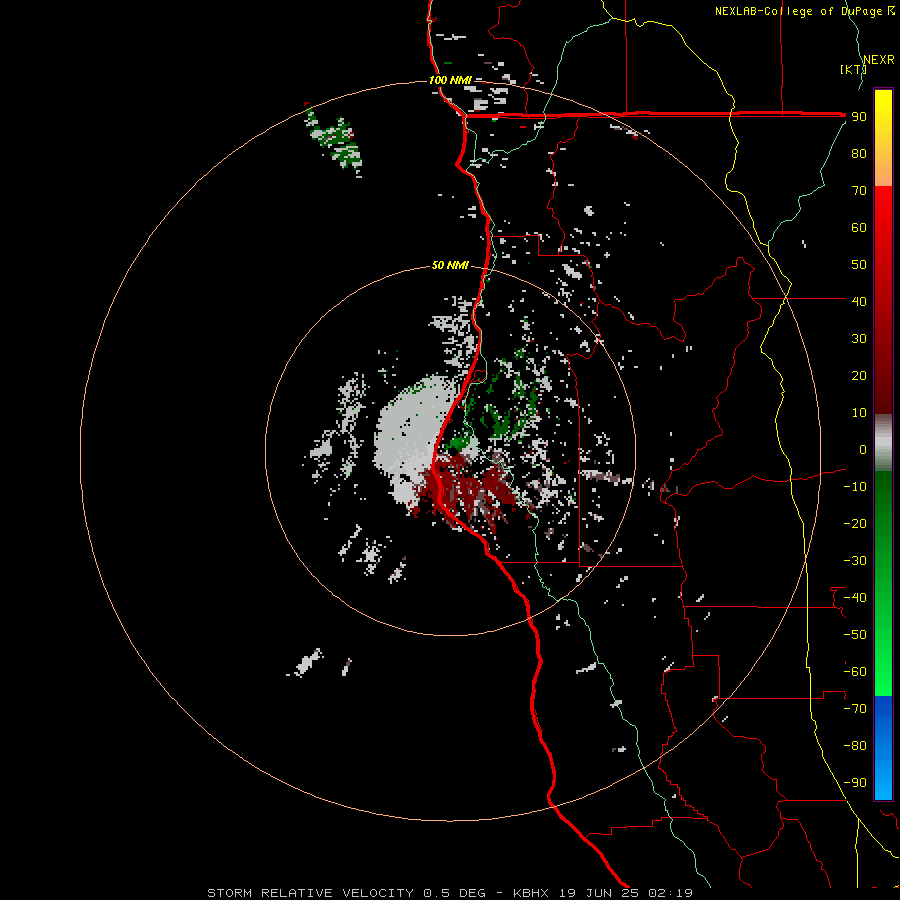900x900 pixels.
Task: Pick the gray near-zero segment of the color bar
Action: tap(883, 443)
